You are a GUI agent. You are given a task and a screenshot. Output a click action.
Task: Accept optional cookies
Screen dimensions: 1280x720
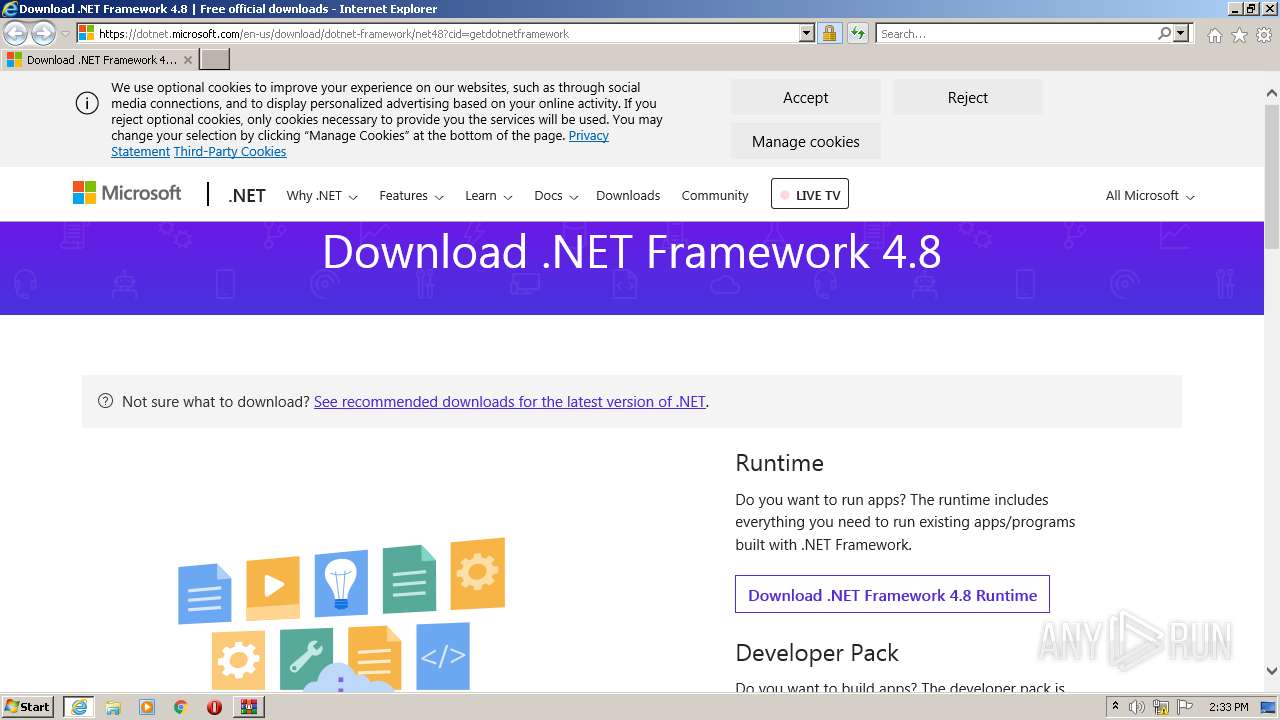click(805, 97)
